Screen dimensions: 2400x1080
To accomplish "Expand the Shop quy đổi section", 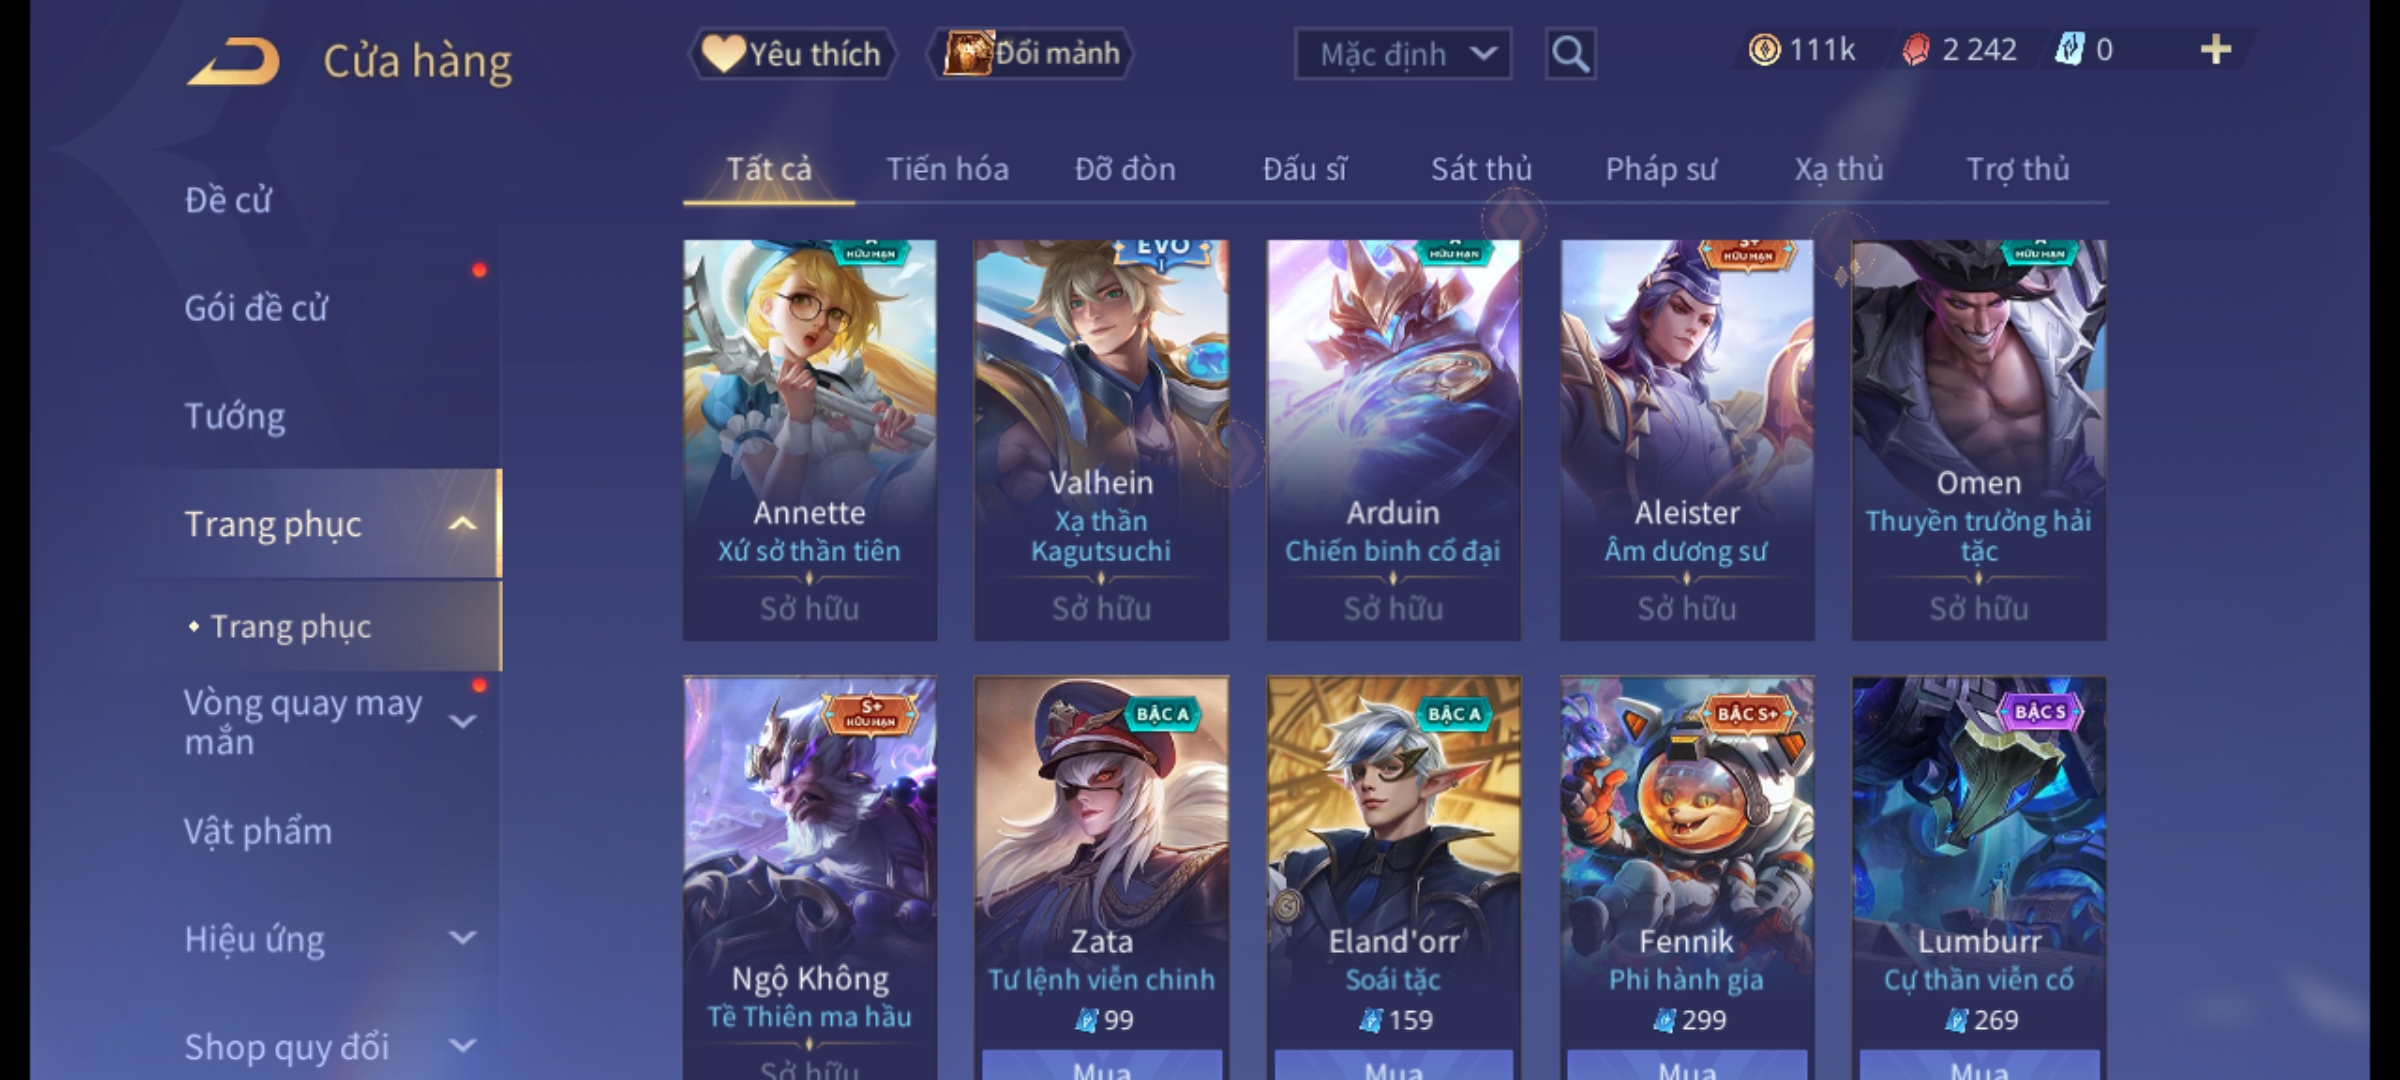I will coord(462,1046).
